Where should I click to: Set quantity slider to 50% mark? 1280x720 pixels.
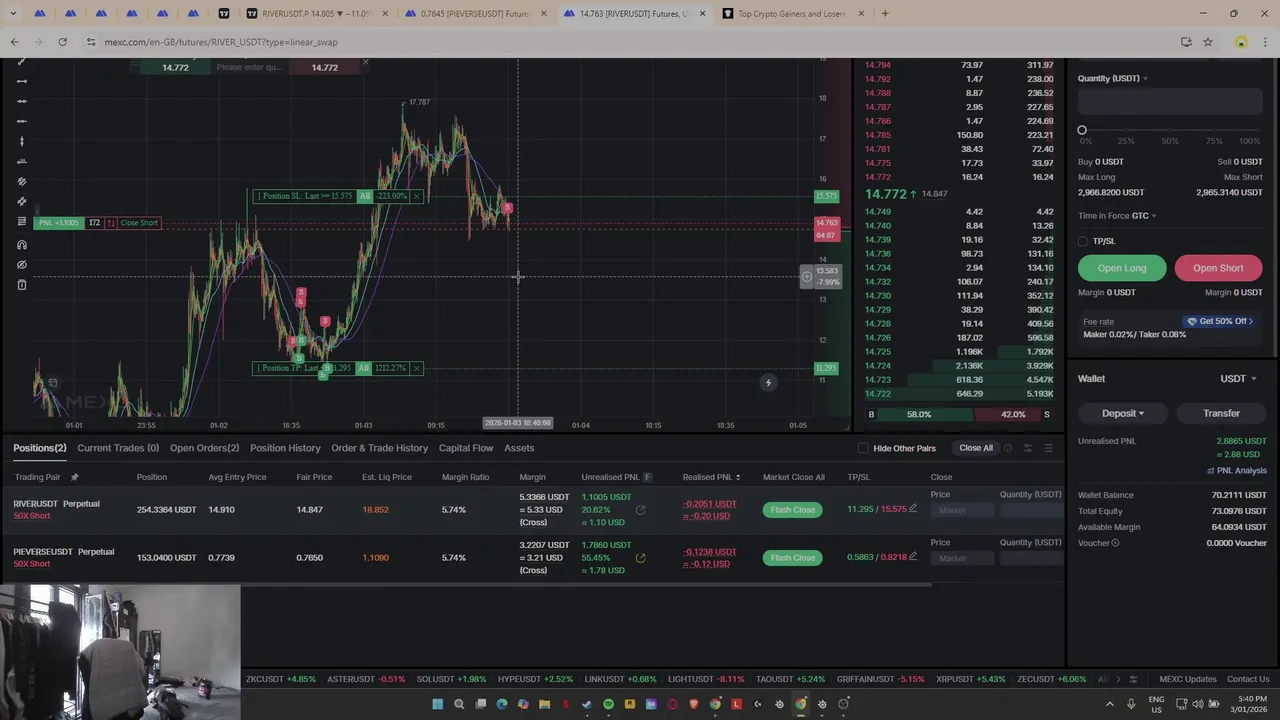coord(1170,130)
